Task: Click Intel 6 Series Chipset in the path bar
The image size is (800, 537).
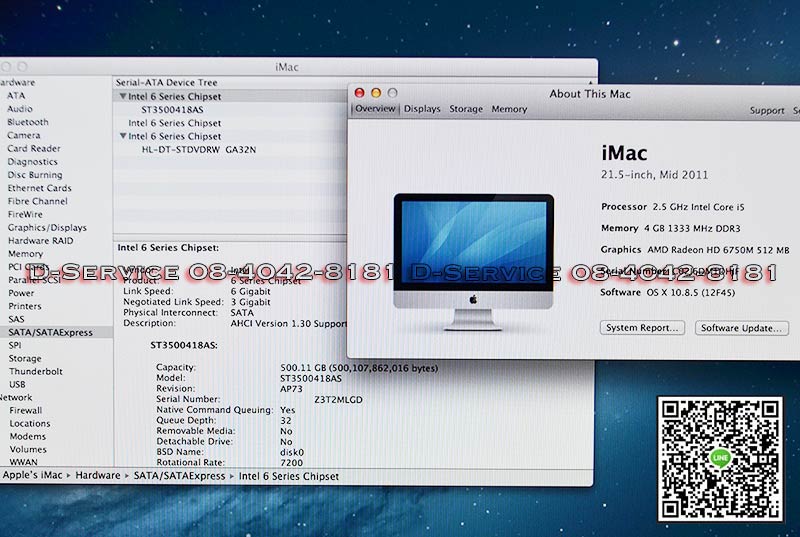Action: point(289,476)
